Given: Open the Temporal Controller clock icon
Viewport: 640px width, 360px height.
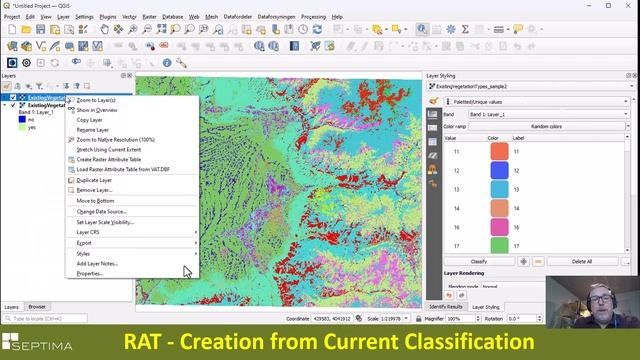Looking at the screenshot, I should tap(303, 29).
